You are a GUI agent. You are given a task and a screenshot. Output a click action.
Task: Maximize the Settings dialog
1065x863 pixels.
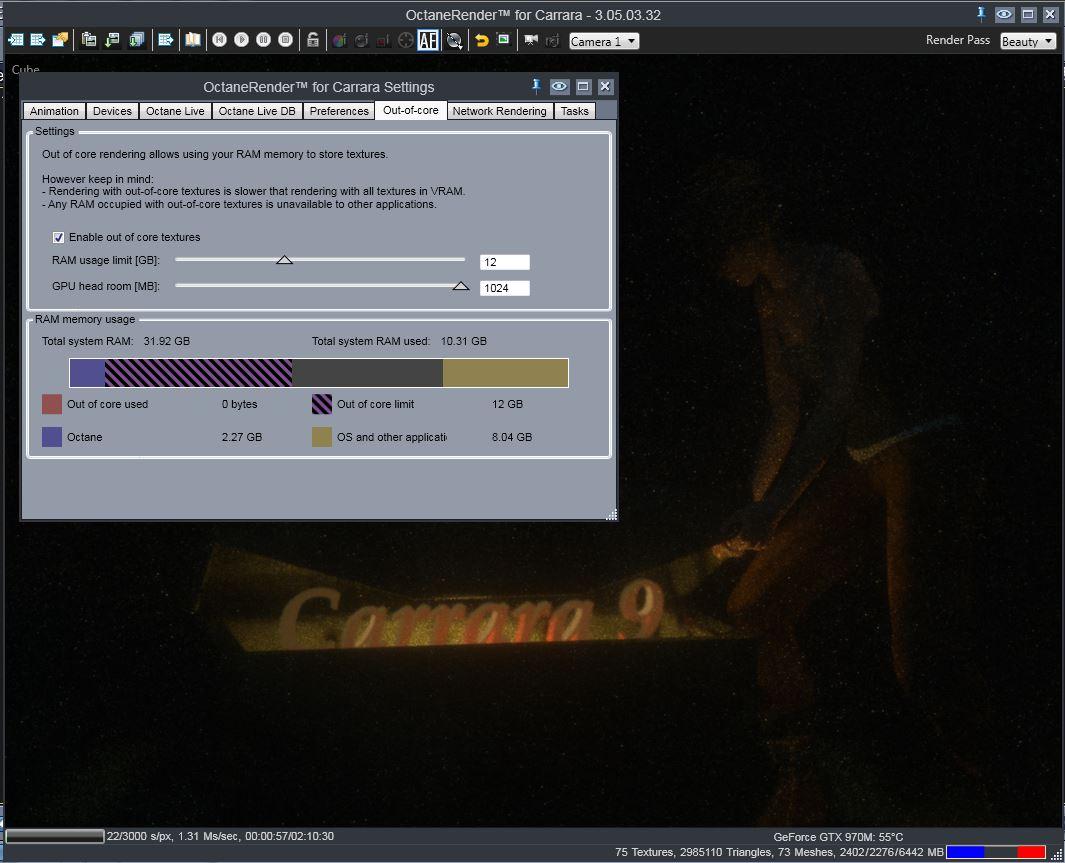tap(583, 86)
